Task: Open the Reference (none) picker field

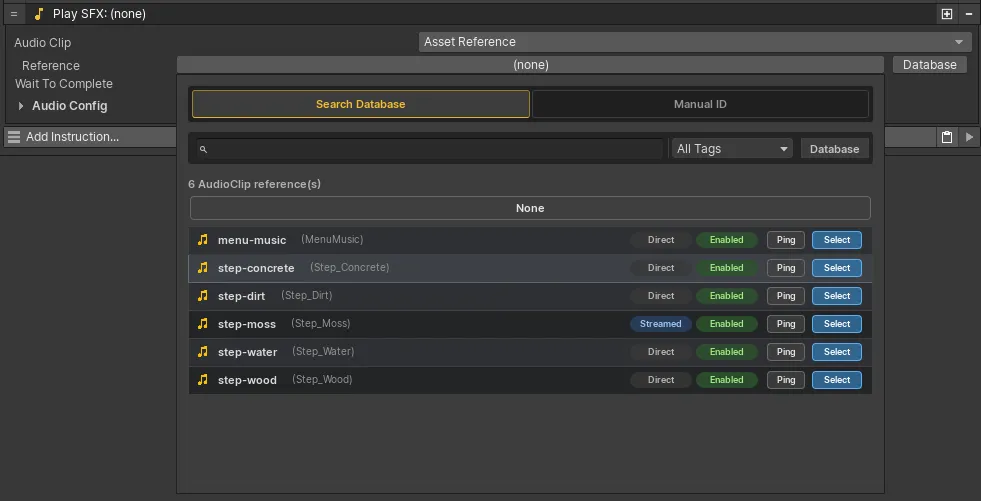Action: [530, 65]
